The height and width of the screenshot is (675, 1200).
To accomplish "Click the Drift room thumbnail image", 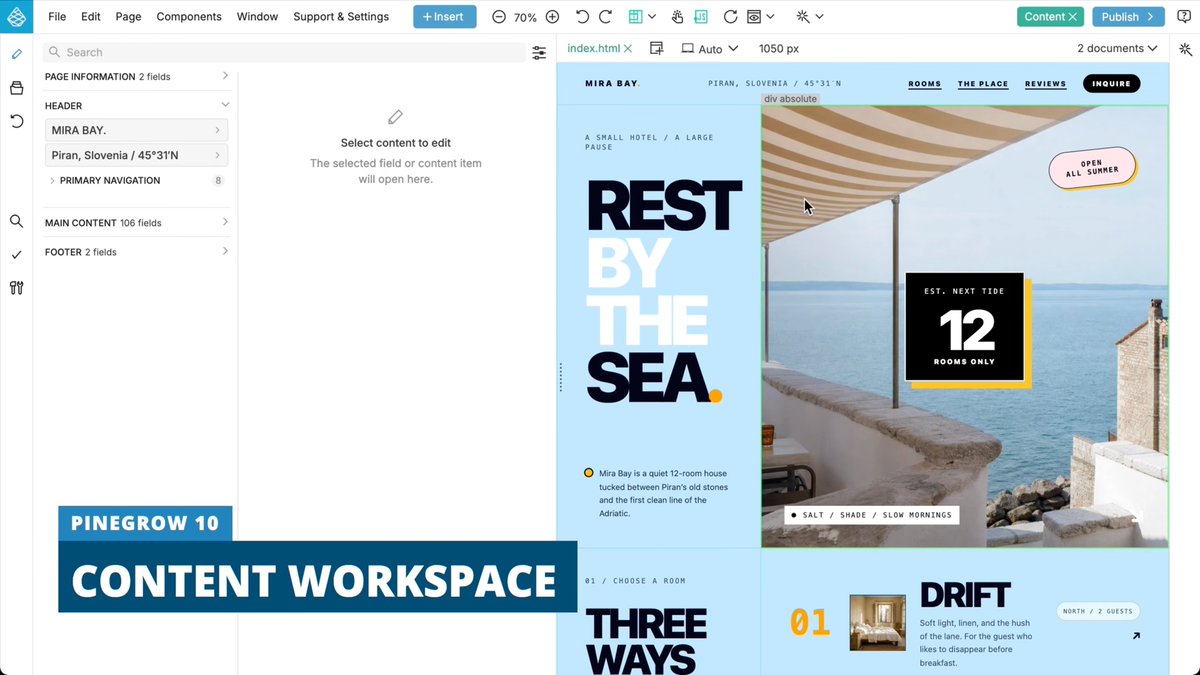I will pyautogui.click(x=878, y=623).
